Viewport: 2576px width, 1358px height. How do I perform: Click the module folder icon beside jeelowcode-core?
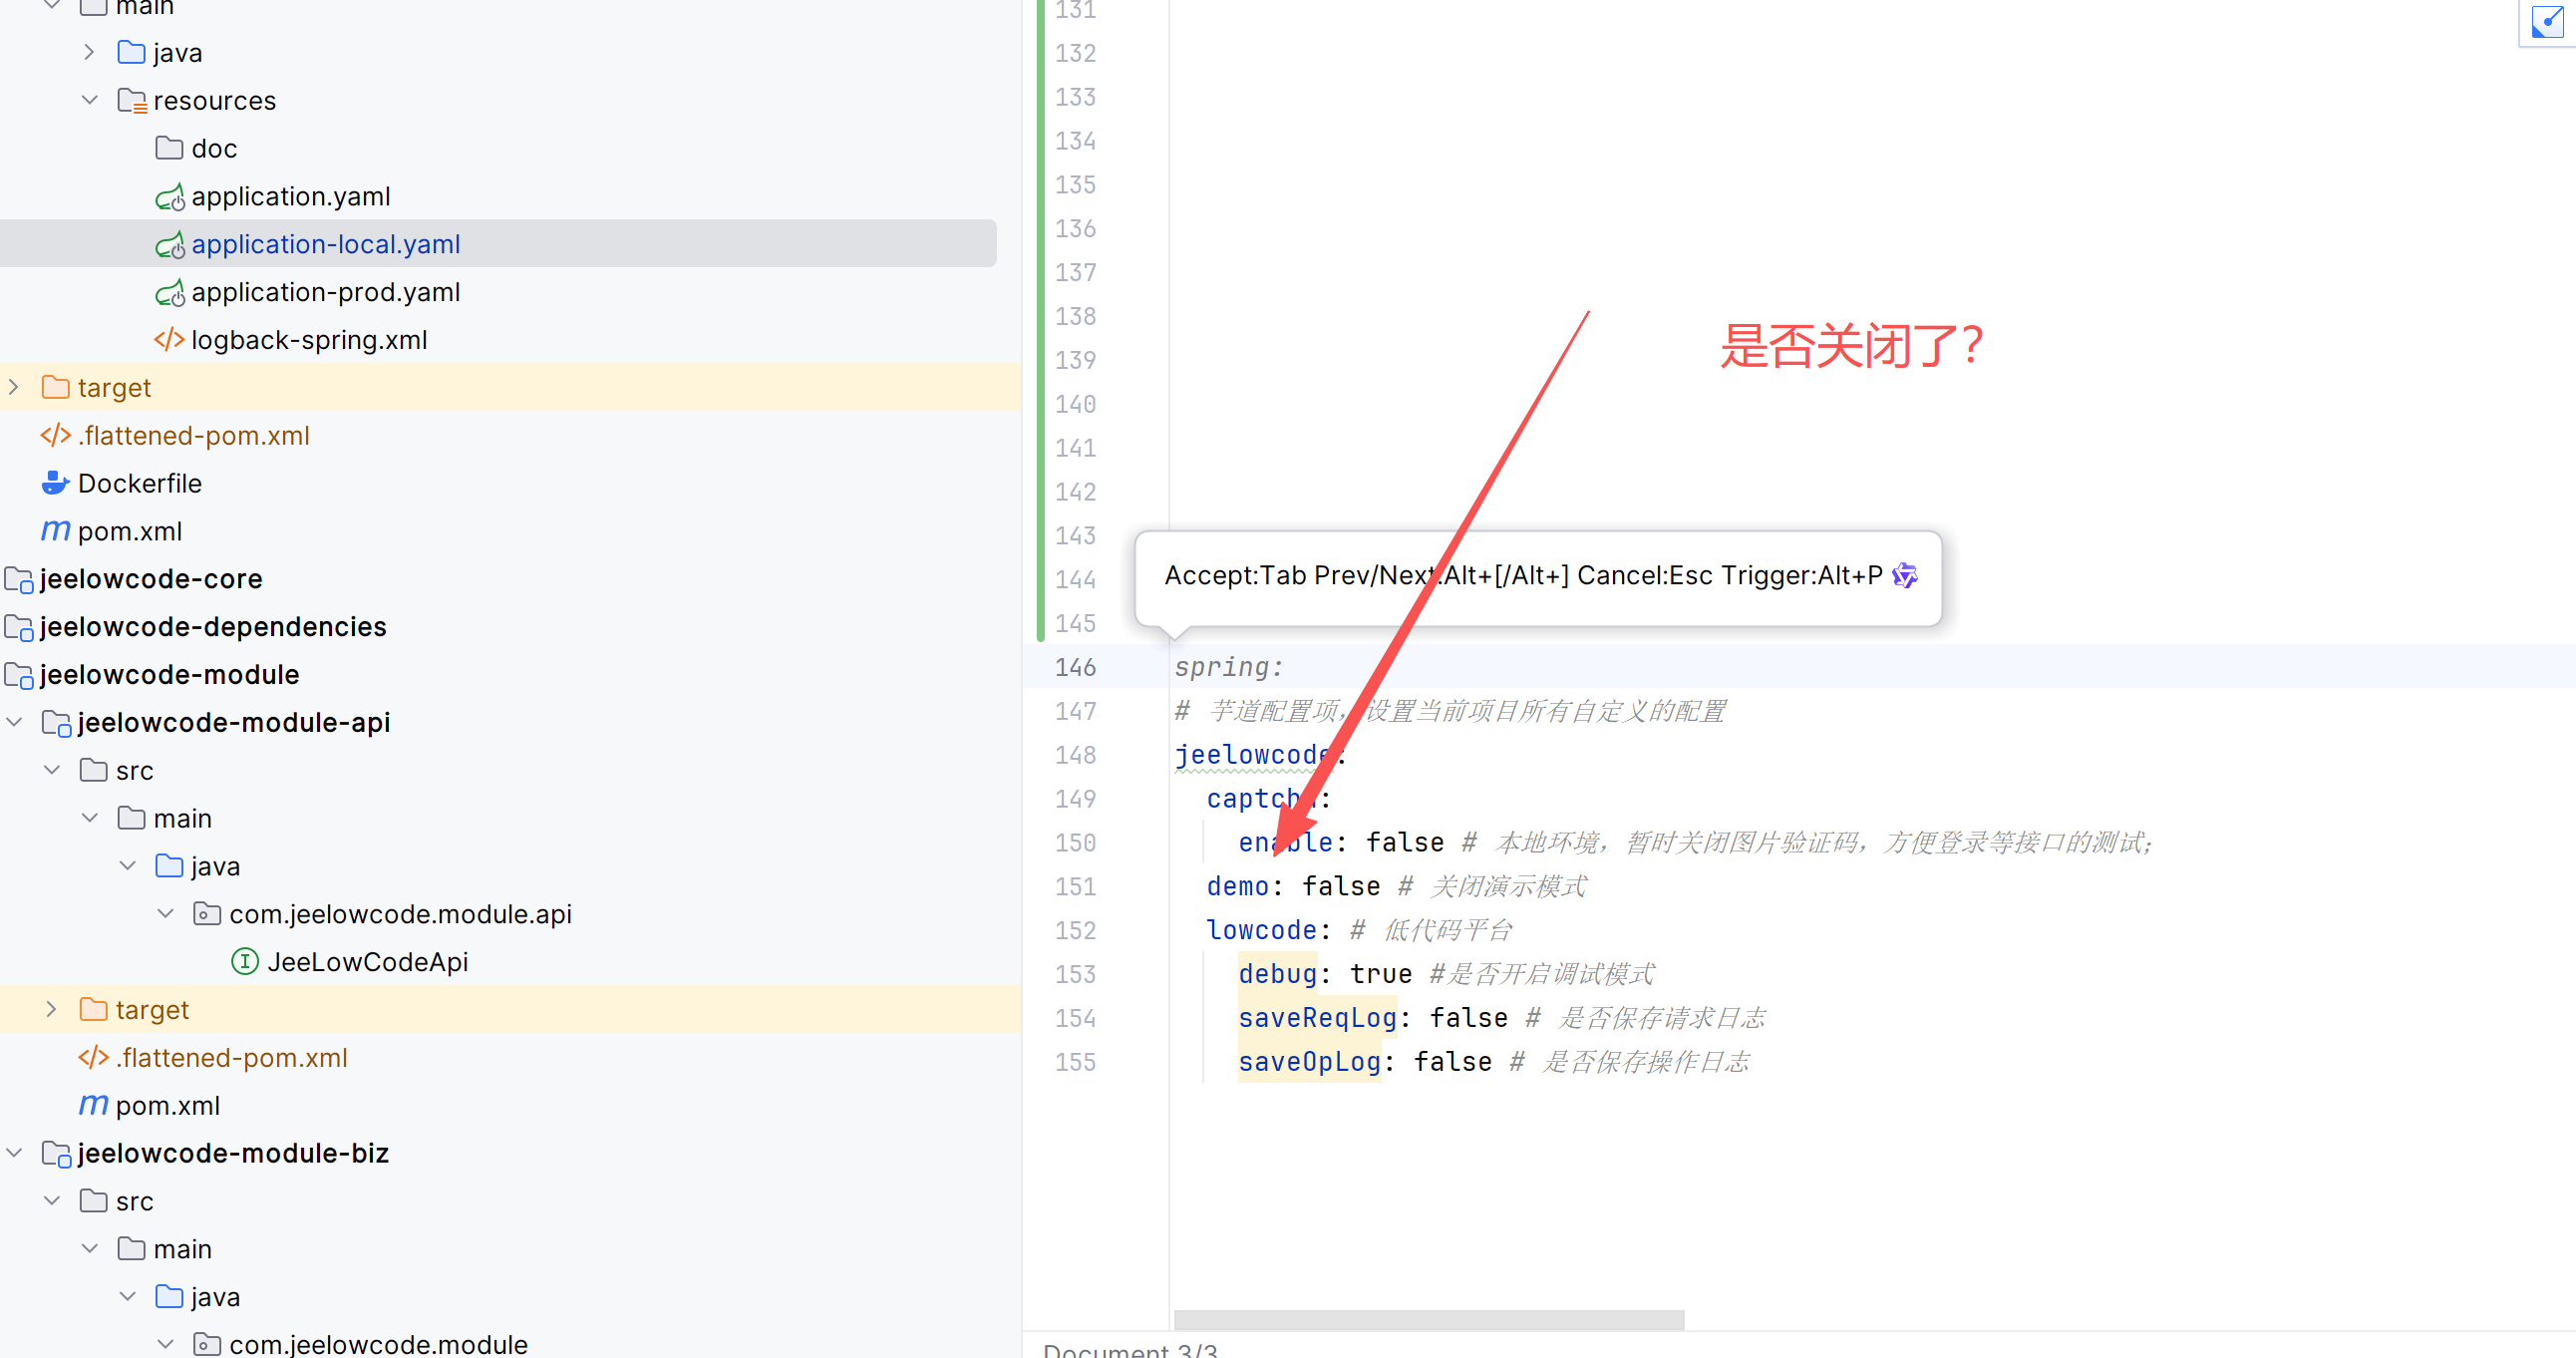18,579
